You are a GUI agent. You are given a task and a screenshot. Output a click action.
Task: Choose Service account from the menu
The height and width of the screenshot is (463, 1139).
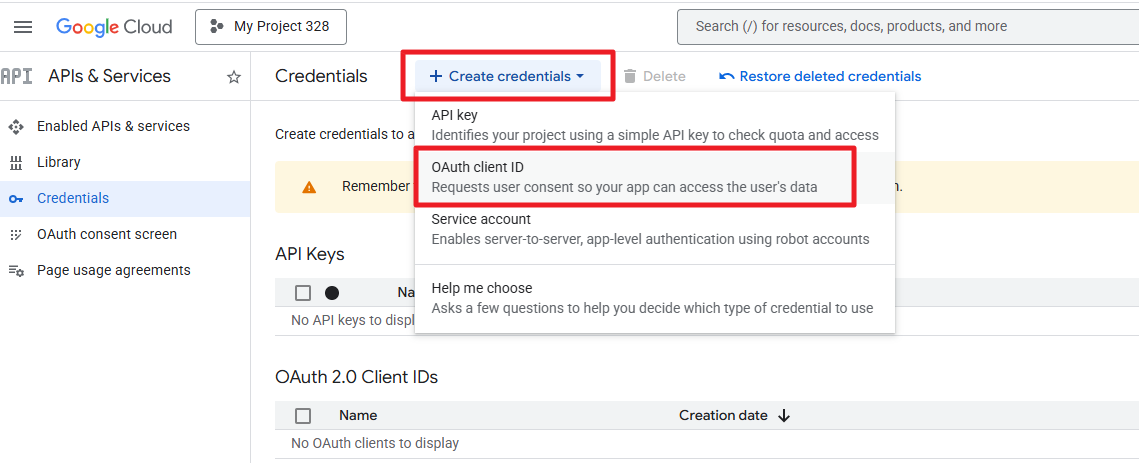point(654,229)
